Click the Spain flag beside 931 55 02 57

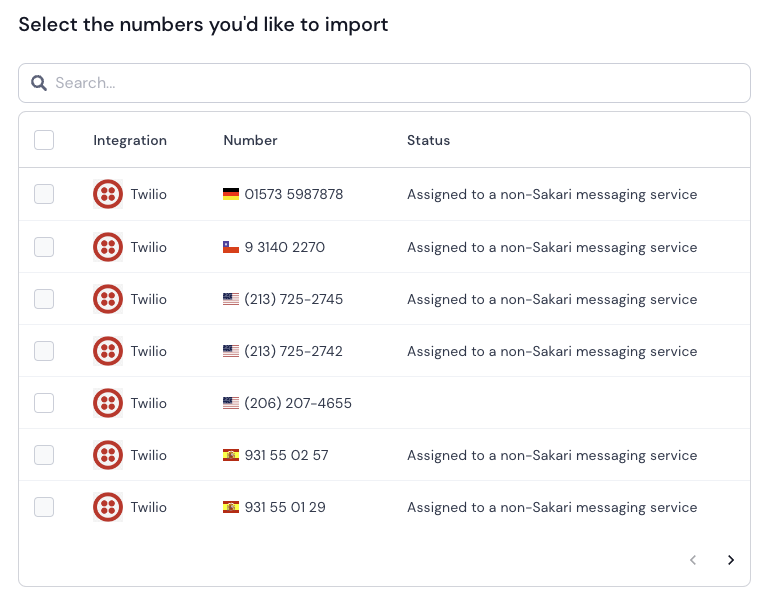231,455
